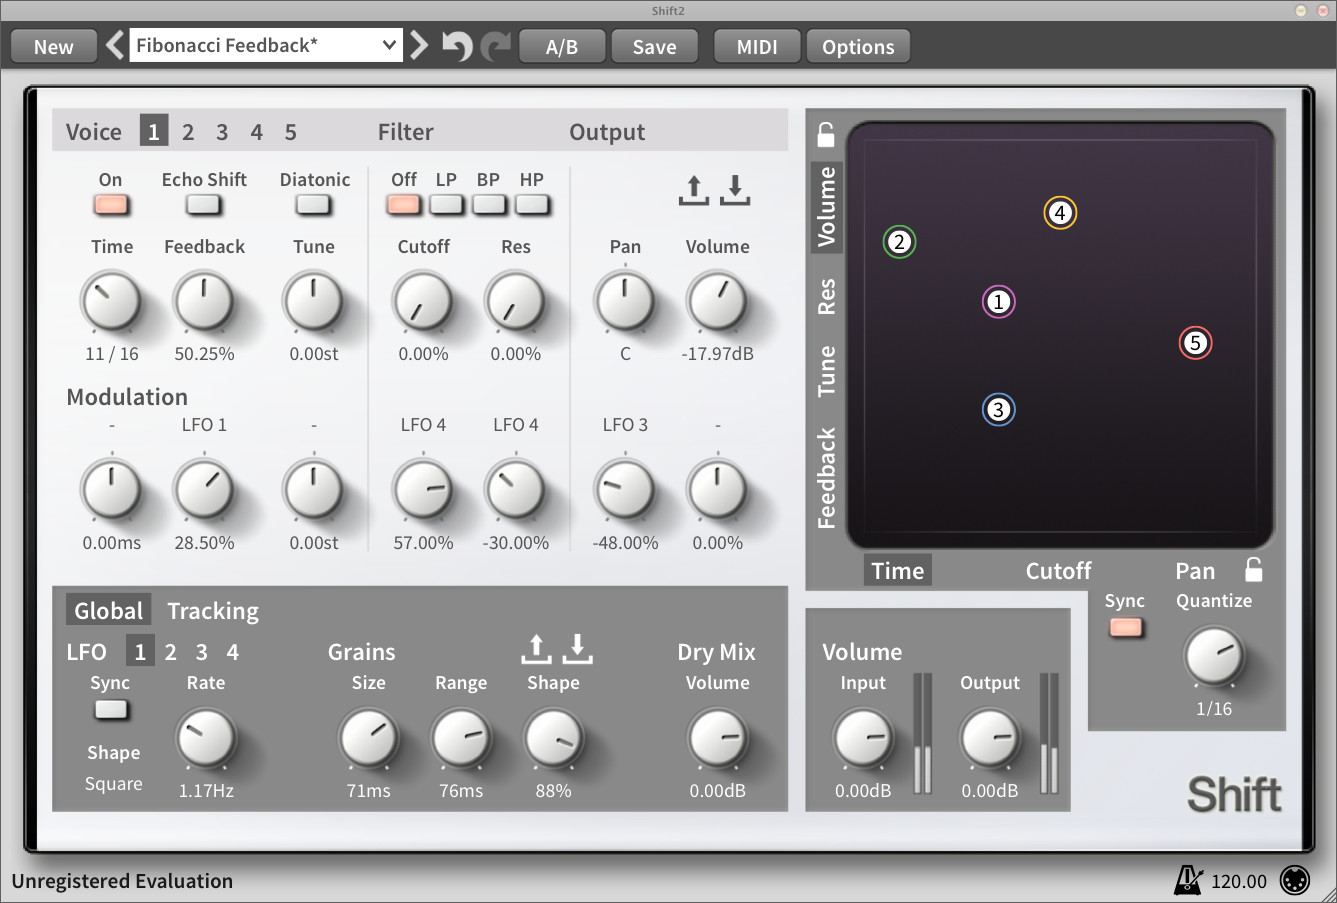Redo the last change
1337x903 pixels.
tap(497, 45)
